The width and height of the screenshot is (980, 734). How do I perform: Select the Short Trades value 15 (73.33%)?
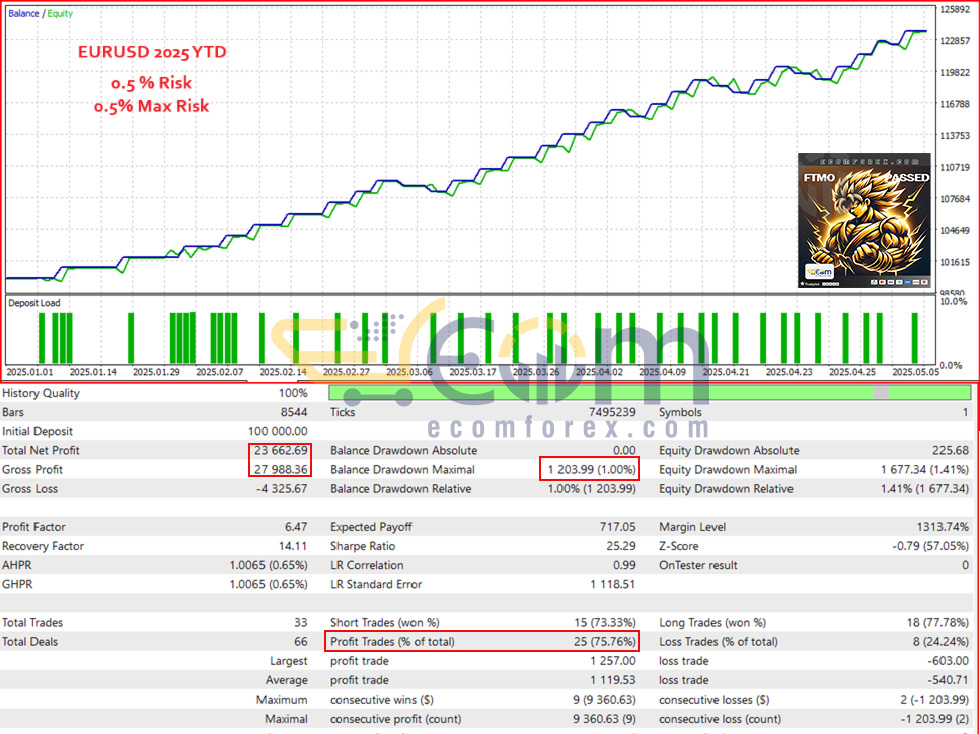click(x=604, y=623)
